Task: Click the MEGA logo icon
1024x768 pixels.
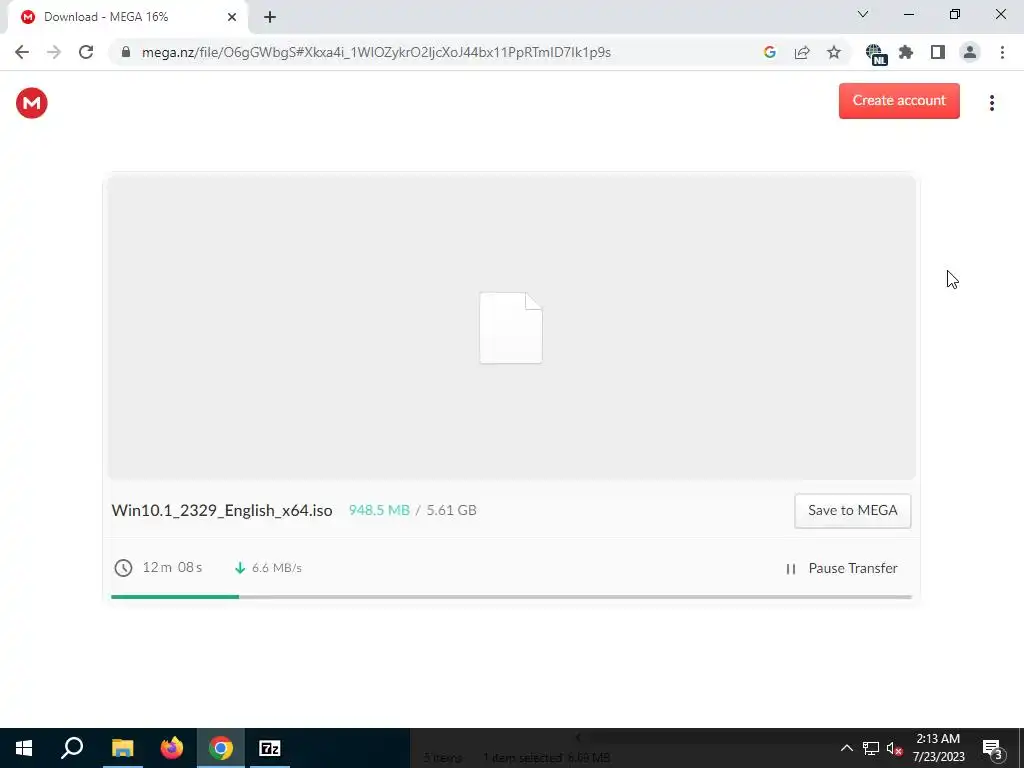Action: click(x=31, y=103)
